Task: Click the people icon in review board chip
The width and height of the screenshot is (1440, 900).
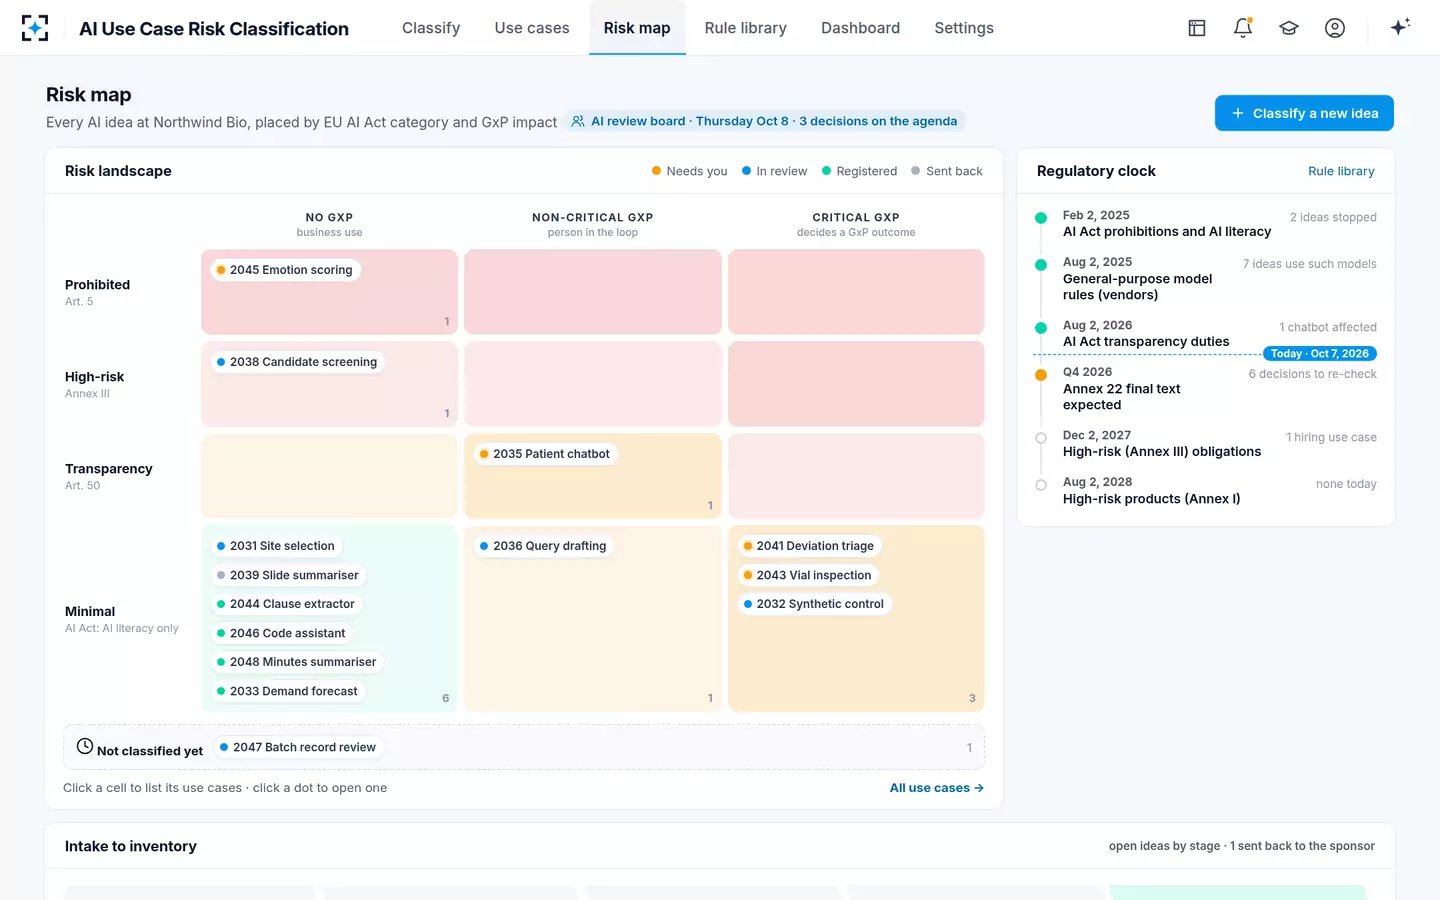Action: click(578, 121)
